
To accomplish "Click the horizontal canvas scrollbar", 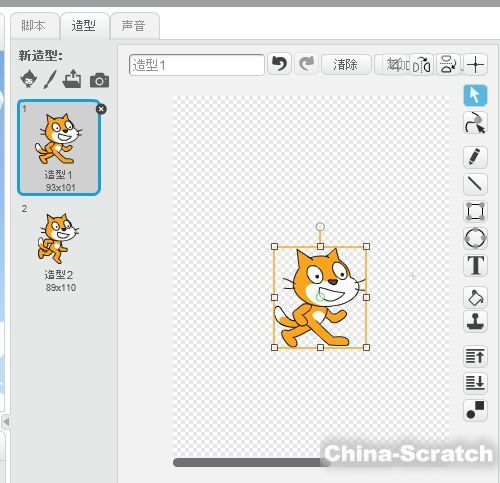I will [x=252, y=462].
